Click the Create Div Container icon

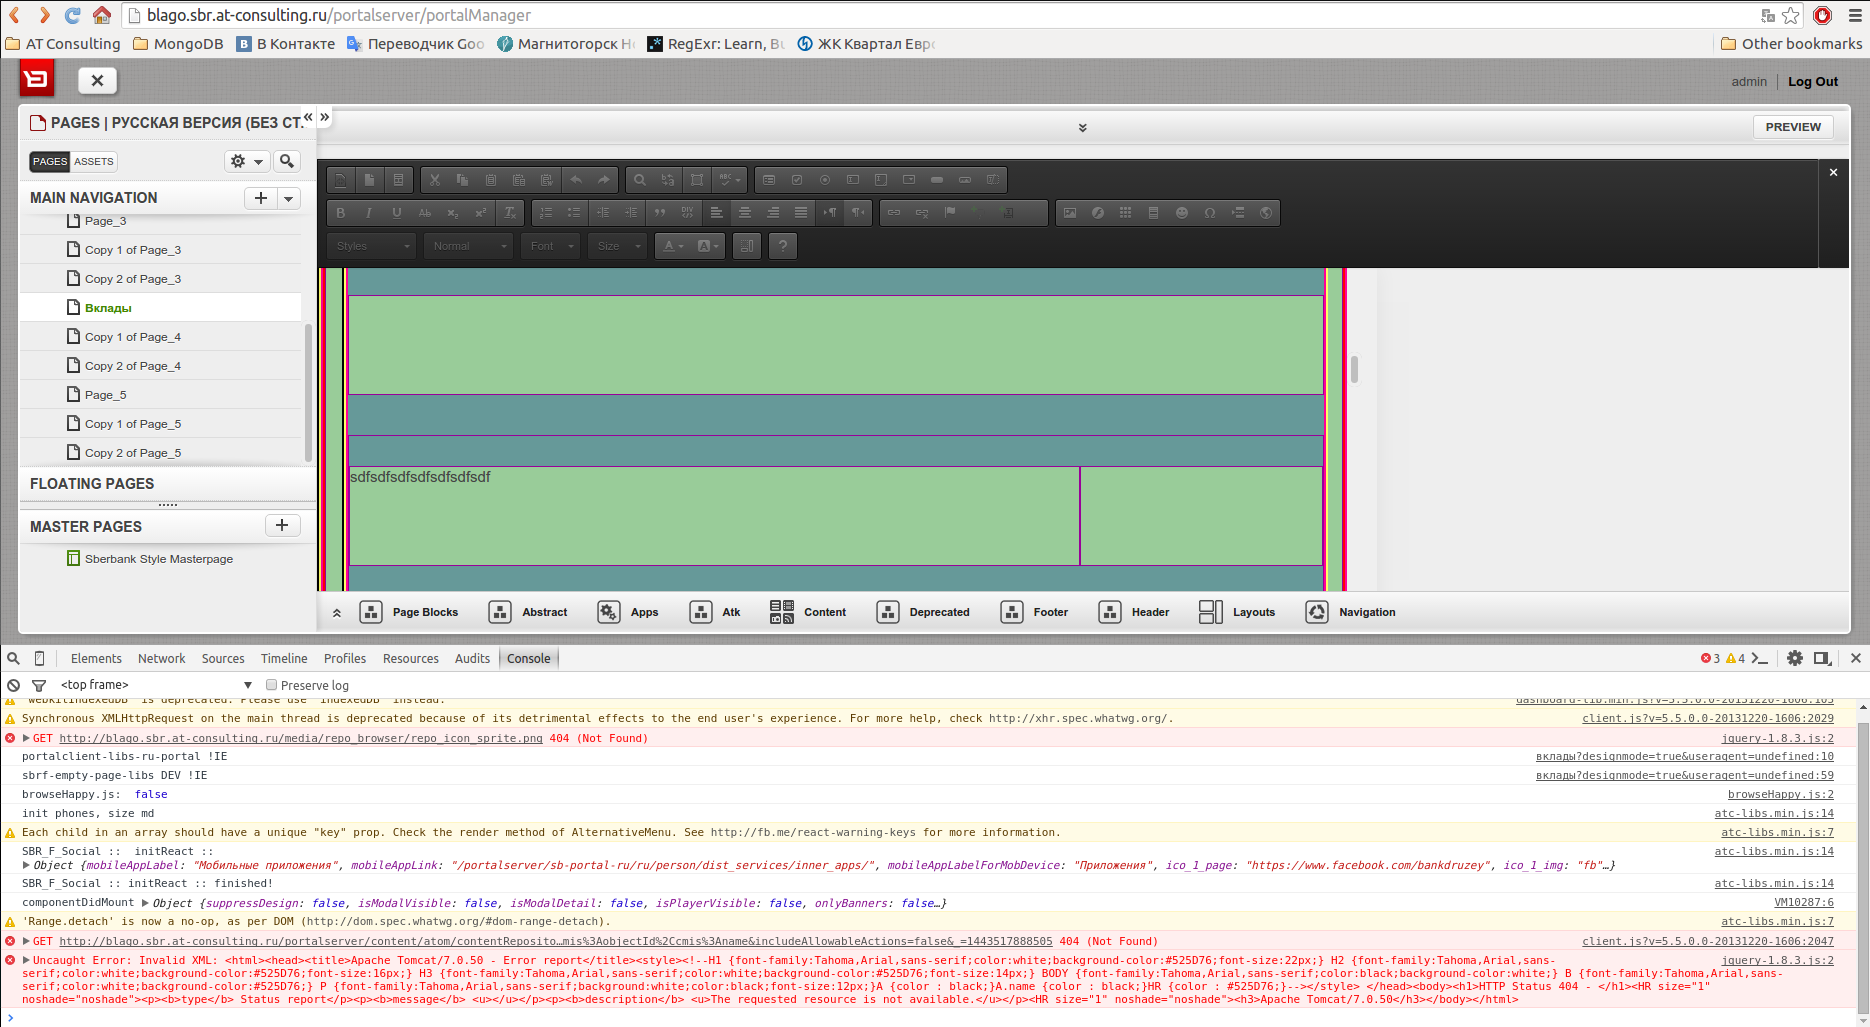(x=687, y=213)
